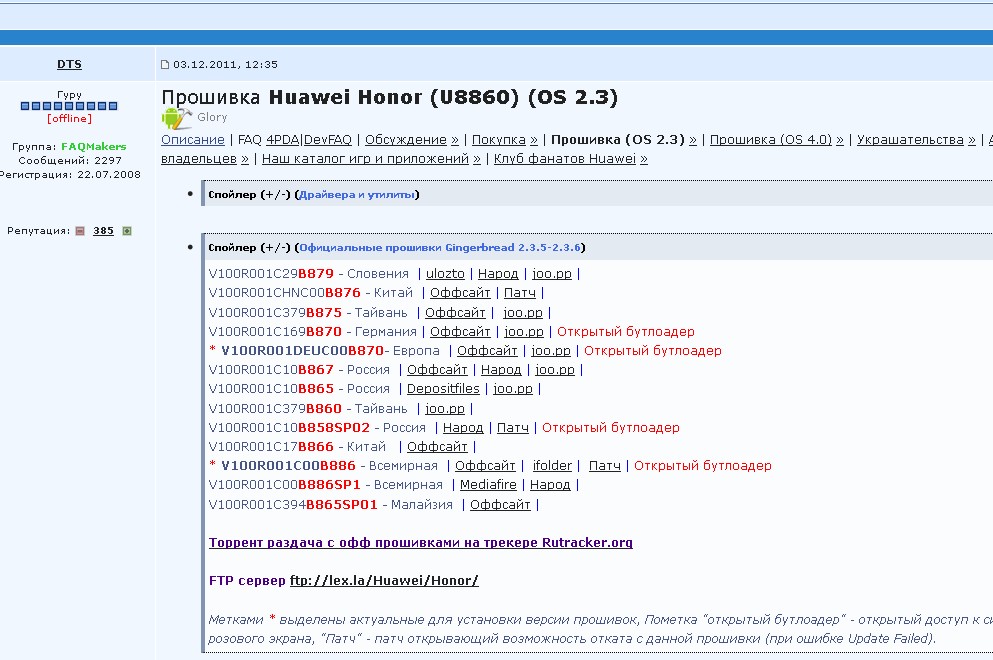
Task: Open Наш каталог игр и приложений link
Action: click(371, 159)
